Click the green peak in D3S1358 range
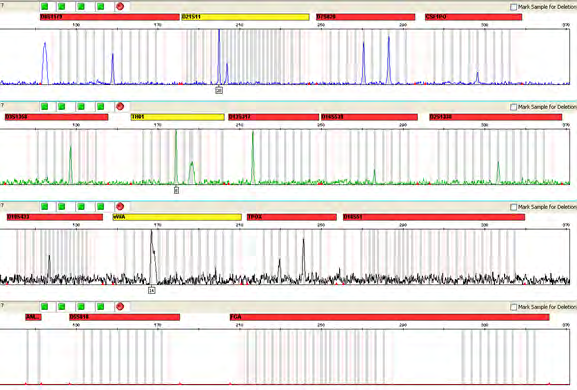The height and width of the screenshot is (390, 577). (71, 164)
